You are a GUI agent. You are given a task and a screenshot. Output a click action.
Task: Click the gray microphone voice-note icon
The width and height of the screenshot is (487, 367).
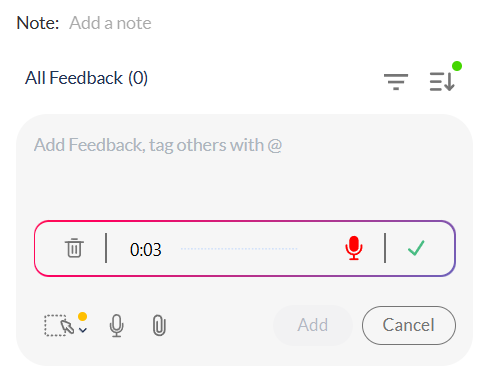[116, 326]
